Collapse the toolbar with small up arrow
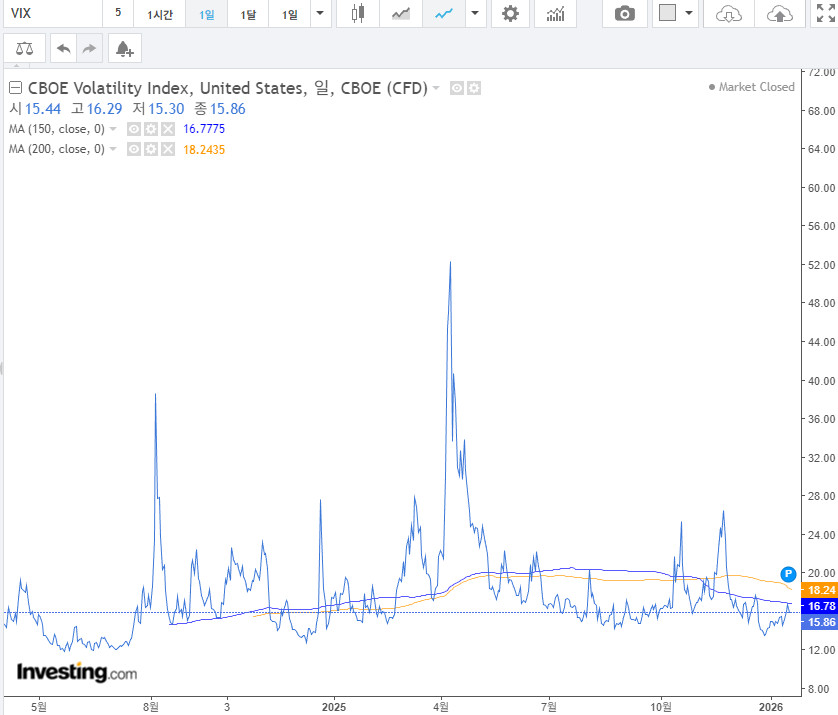 [17, 66]
